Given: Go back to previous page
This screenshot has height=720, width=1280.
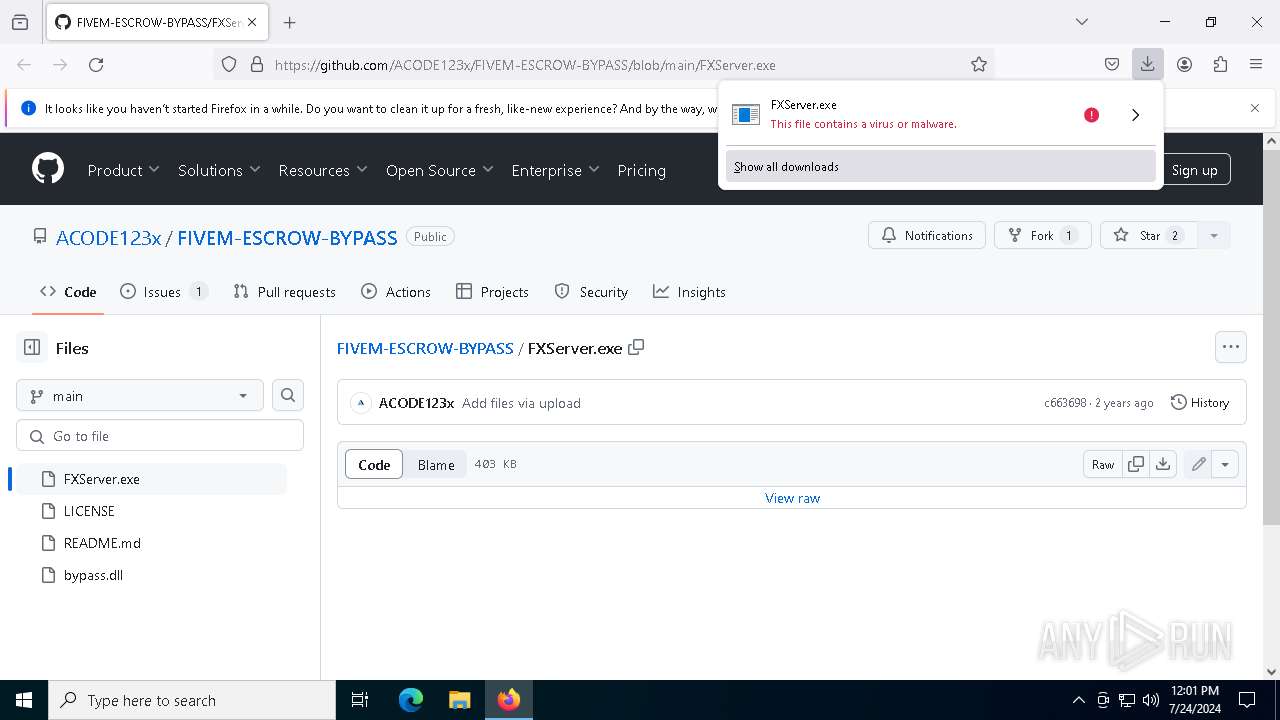Looking at the screenshot, I should 24,64.
